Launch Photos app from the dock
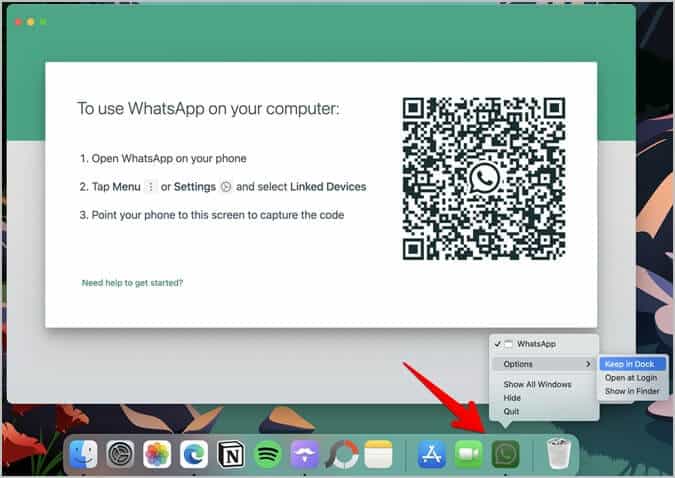The width and height of the screenshot is (675, 478). click(157, 454)
